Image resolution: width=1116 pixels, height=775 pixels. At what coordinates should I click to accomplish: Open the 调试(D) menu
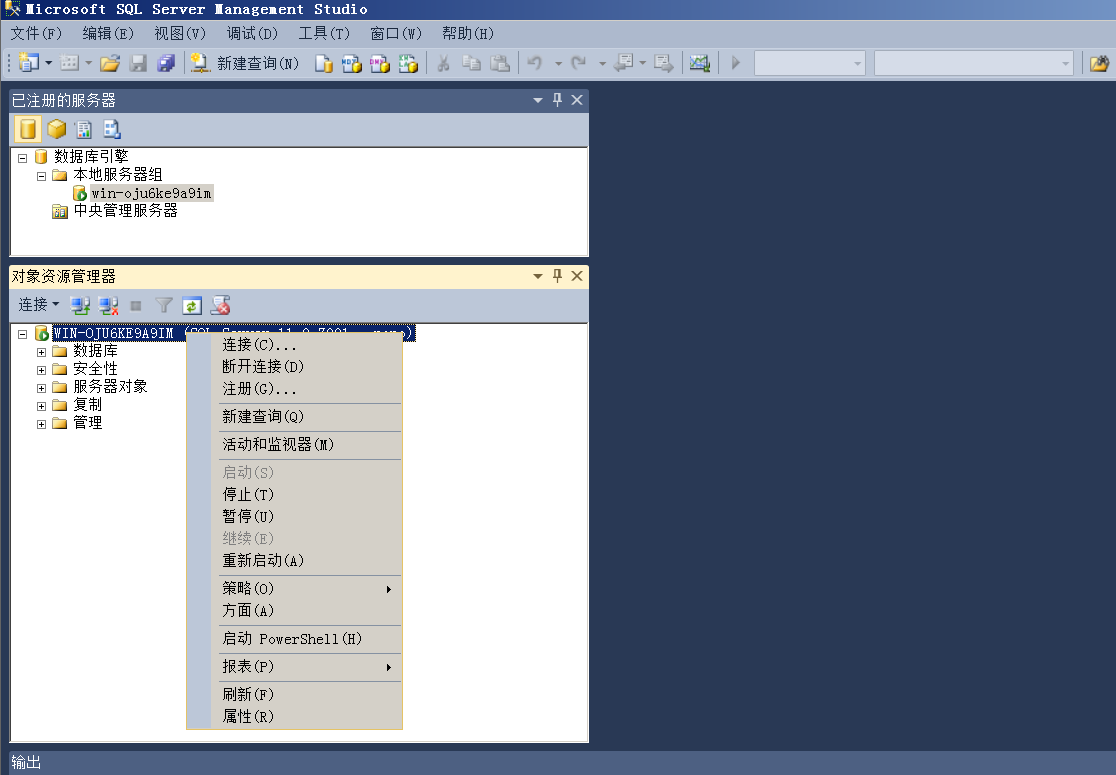[251, 33]
